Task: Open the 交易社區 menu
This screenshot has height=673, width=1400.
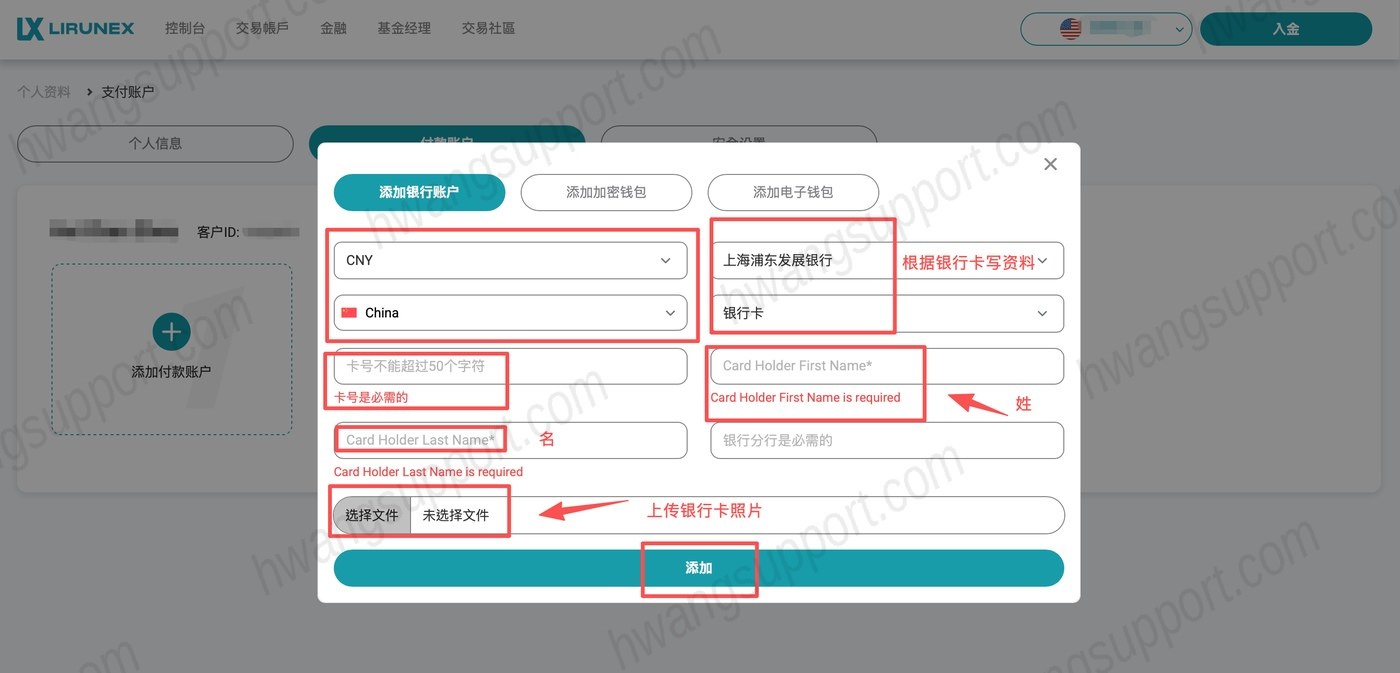Action: (x=488, y=28)
